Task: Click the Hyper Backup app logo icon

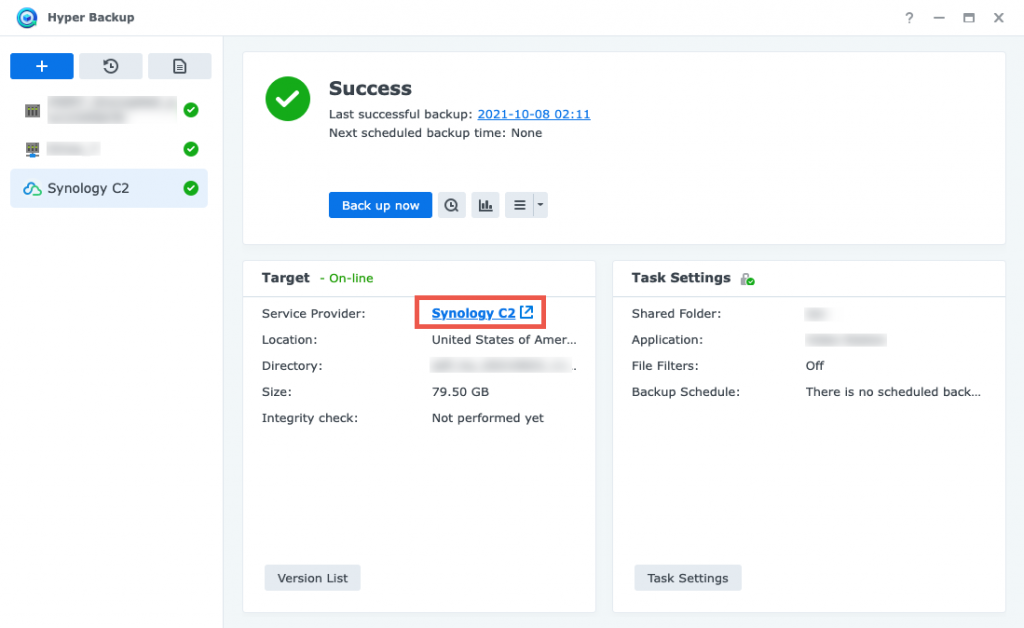Action: pyautogui.click(x=27, y=18)
